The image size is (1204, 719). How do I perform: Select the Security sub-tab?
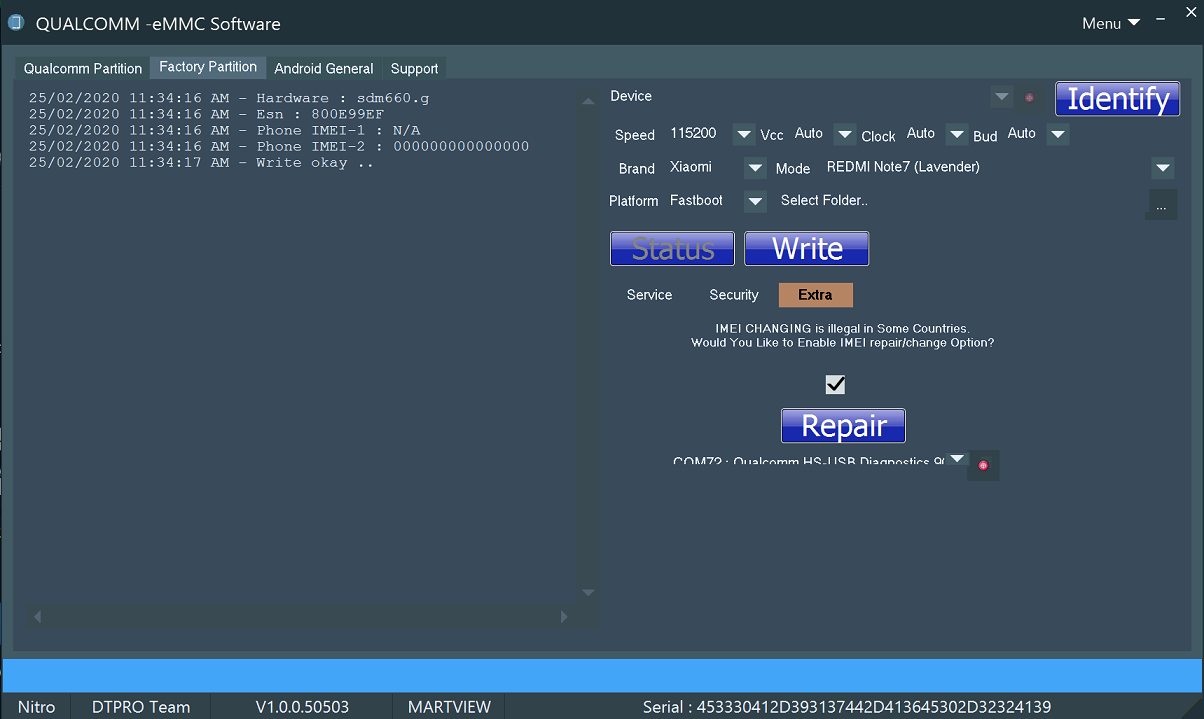click(734, 295)
